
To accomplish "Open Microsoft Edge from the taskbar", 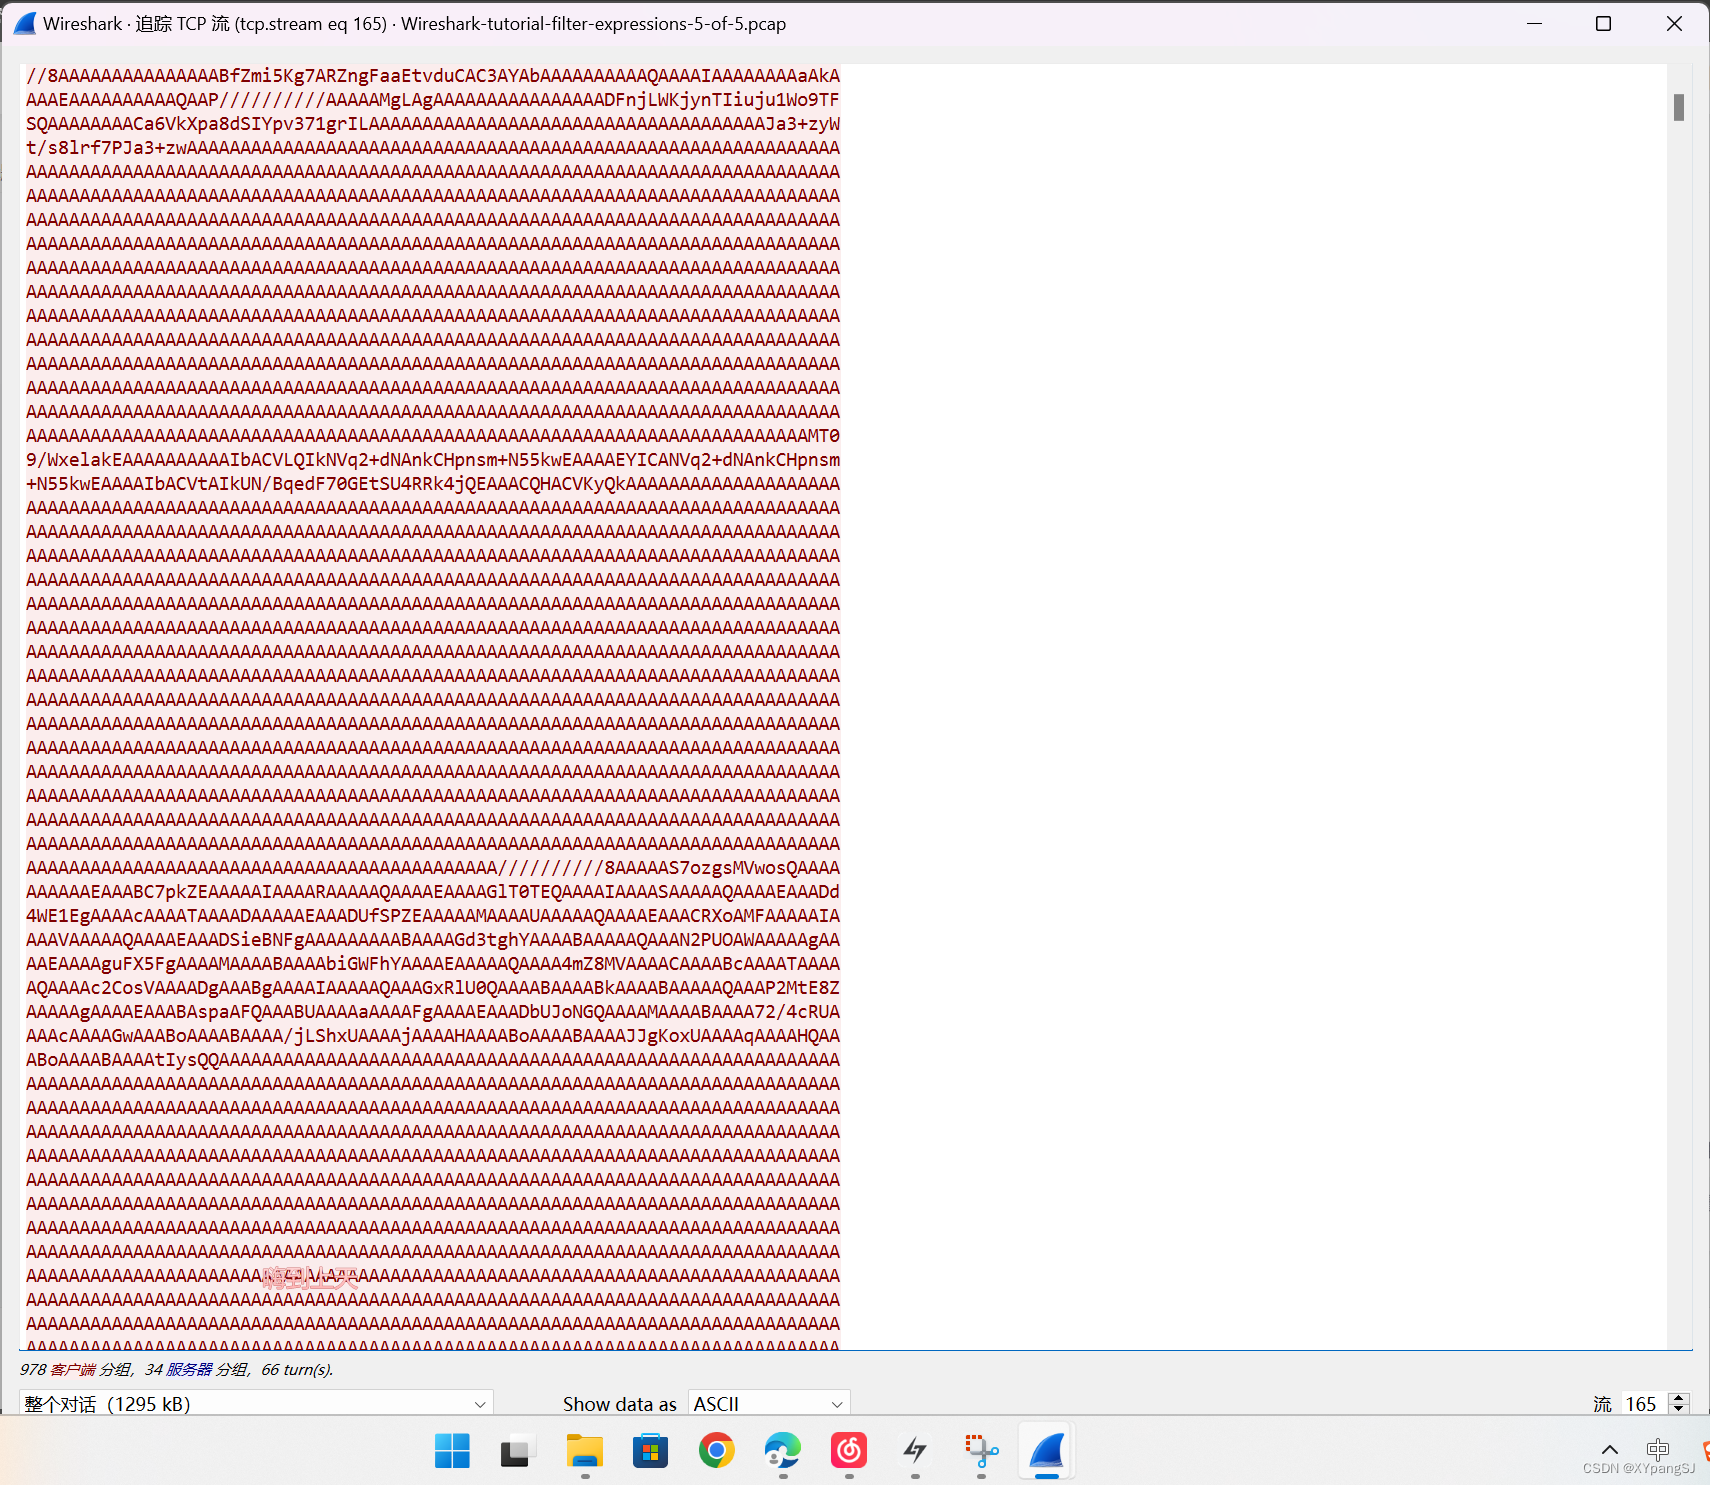I will tap(783, 1450).
